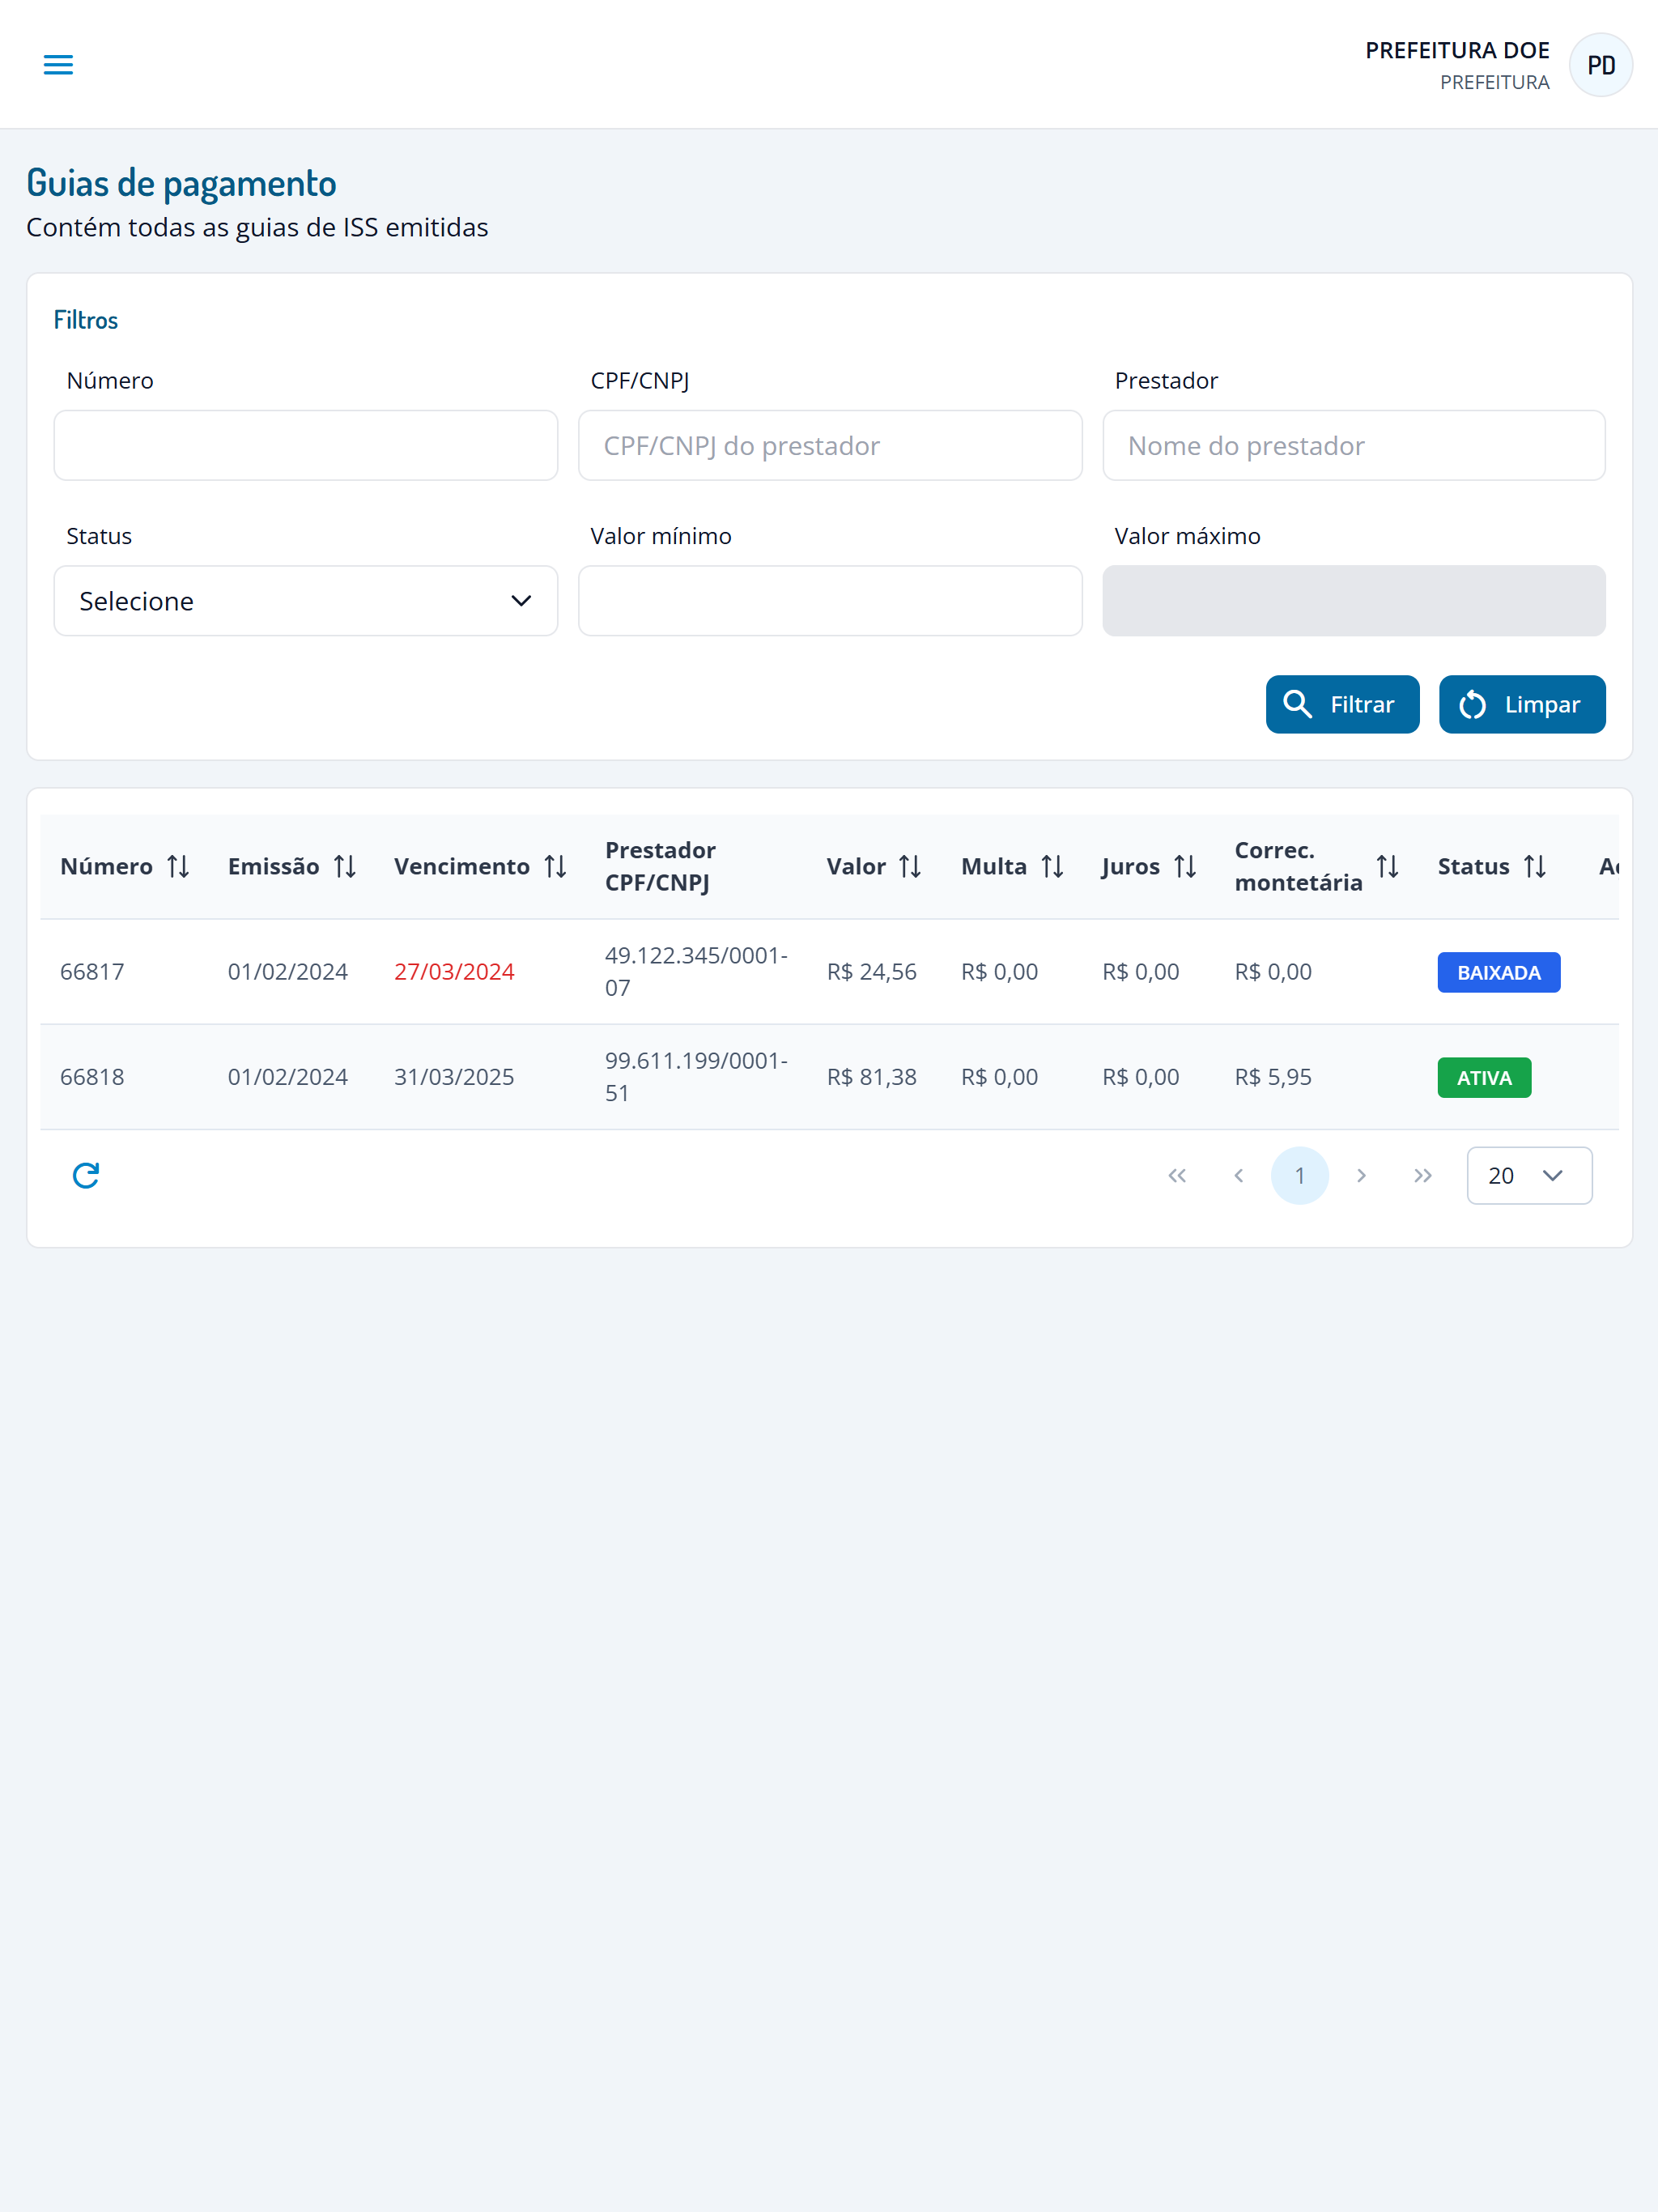Click CNPJ 99.611.199/0001-51

pyautogui.click(x=696, y=1077)
